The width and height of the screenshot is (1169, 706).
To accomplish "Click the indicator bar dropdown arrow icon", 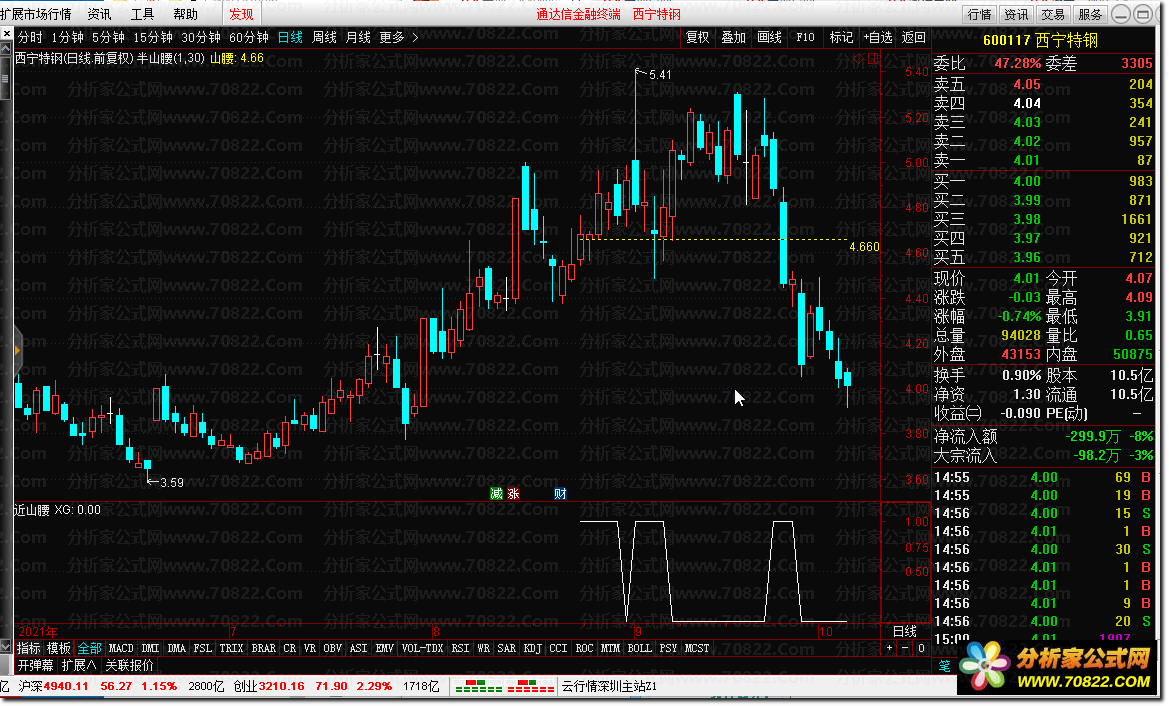I will click(x=7, y=647).
